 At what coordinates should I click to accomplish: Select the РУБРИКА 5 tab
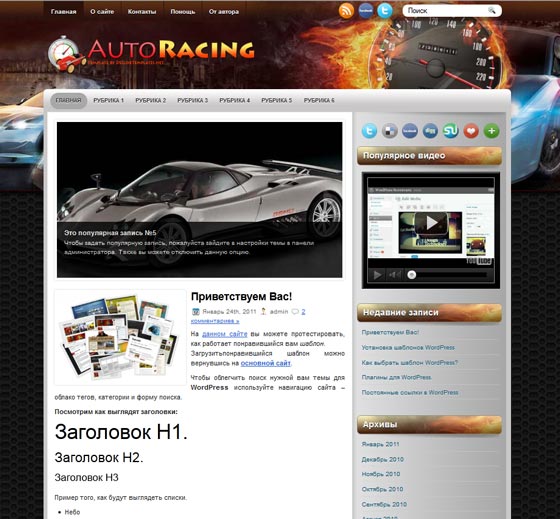(277, 100)
